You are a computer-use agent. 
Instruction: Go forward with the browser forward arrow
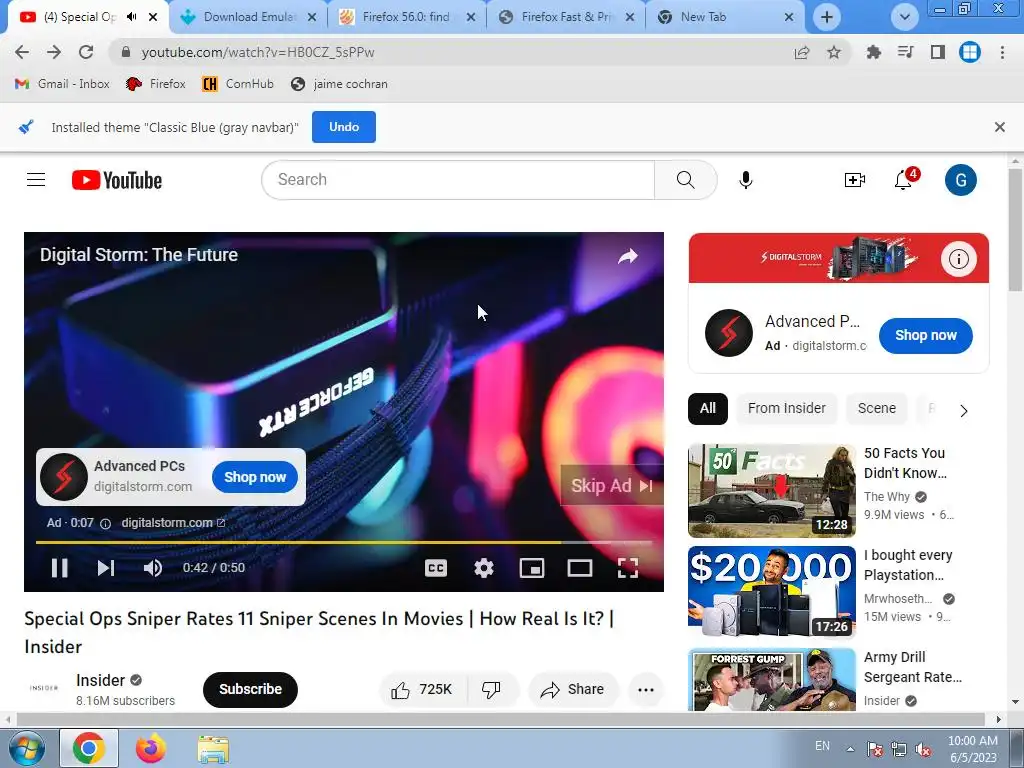54,52
